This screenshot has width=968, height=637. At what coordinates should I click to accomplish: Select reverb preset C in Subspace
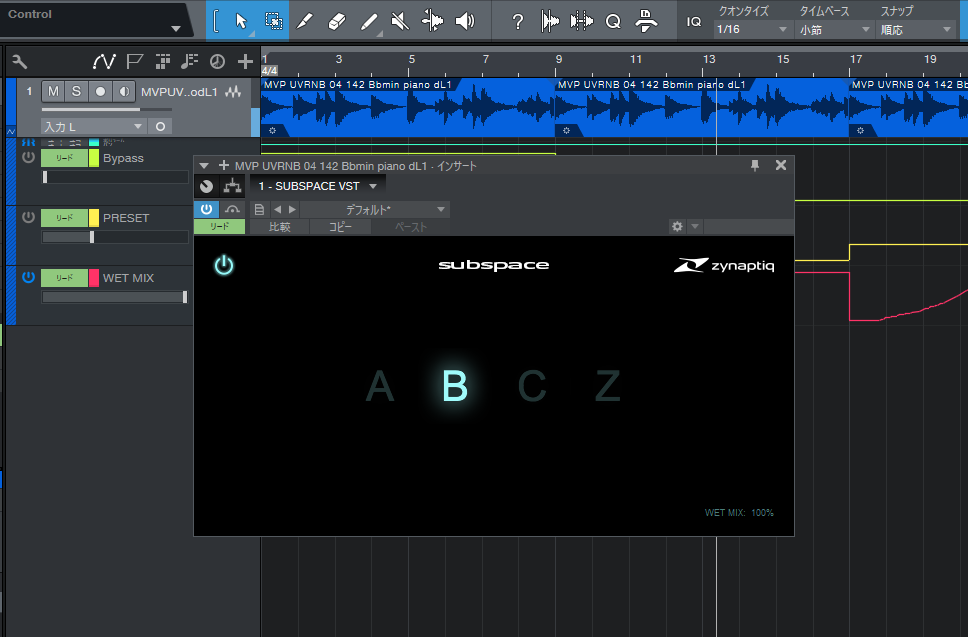coord(532,386)
